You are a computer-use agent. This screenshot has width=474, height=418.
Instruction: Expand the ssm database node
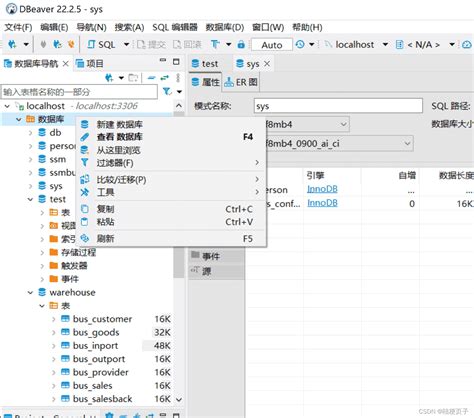pos(30,159)
